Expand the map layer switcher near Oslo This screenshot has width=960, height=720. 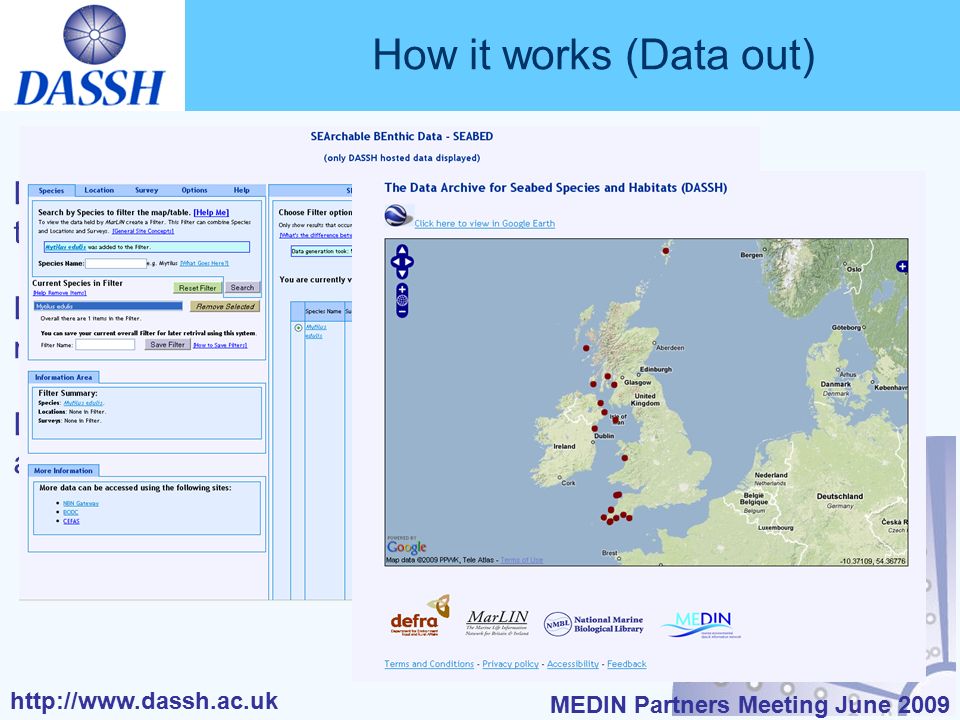pyautogui.click(x=902, y=266)
